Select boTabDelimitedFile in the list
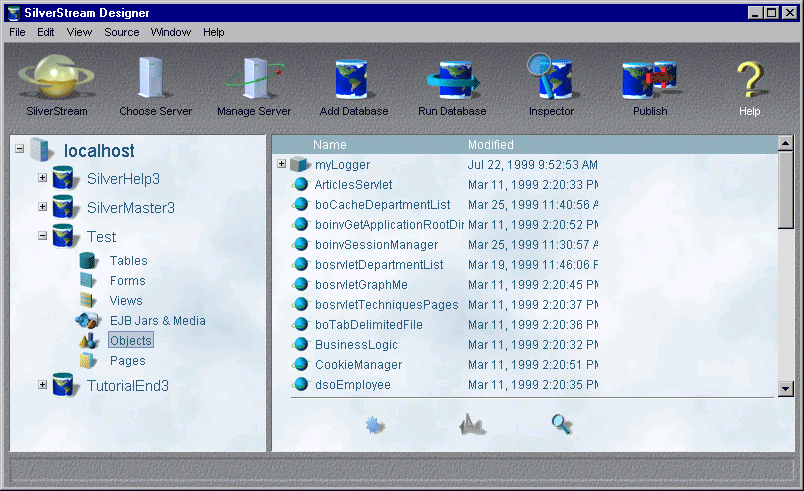 (369, 324)
